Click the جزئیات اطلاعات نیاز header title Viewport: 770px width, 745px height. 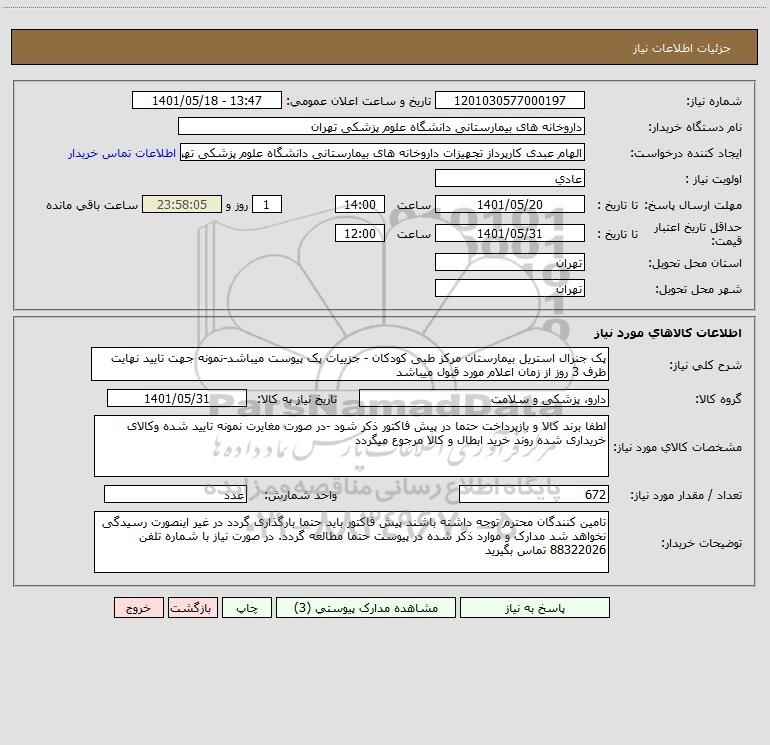pos(682,48)
